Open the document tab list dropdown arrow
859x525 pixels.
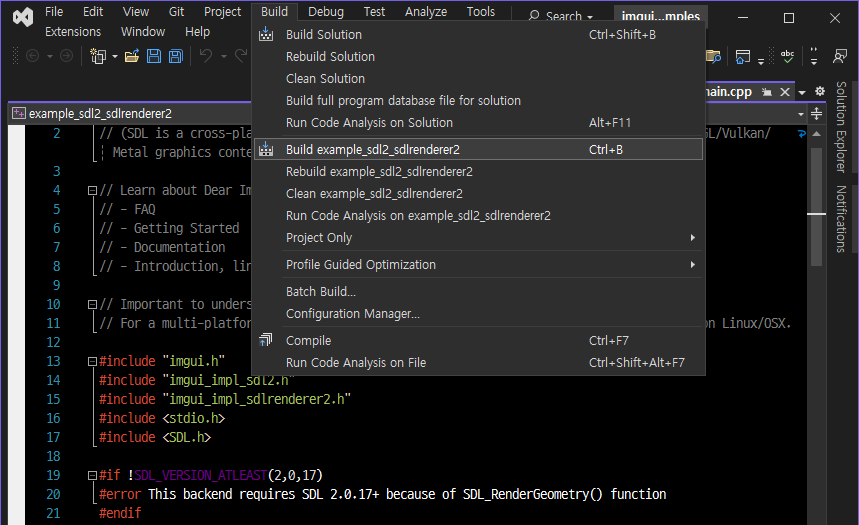802,92
